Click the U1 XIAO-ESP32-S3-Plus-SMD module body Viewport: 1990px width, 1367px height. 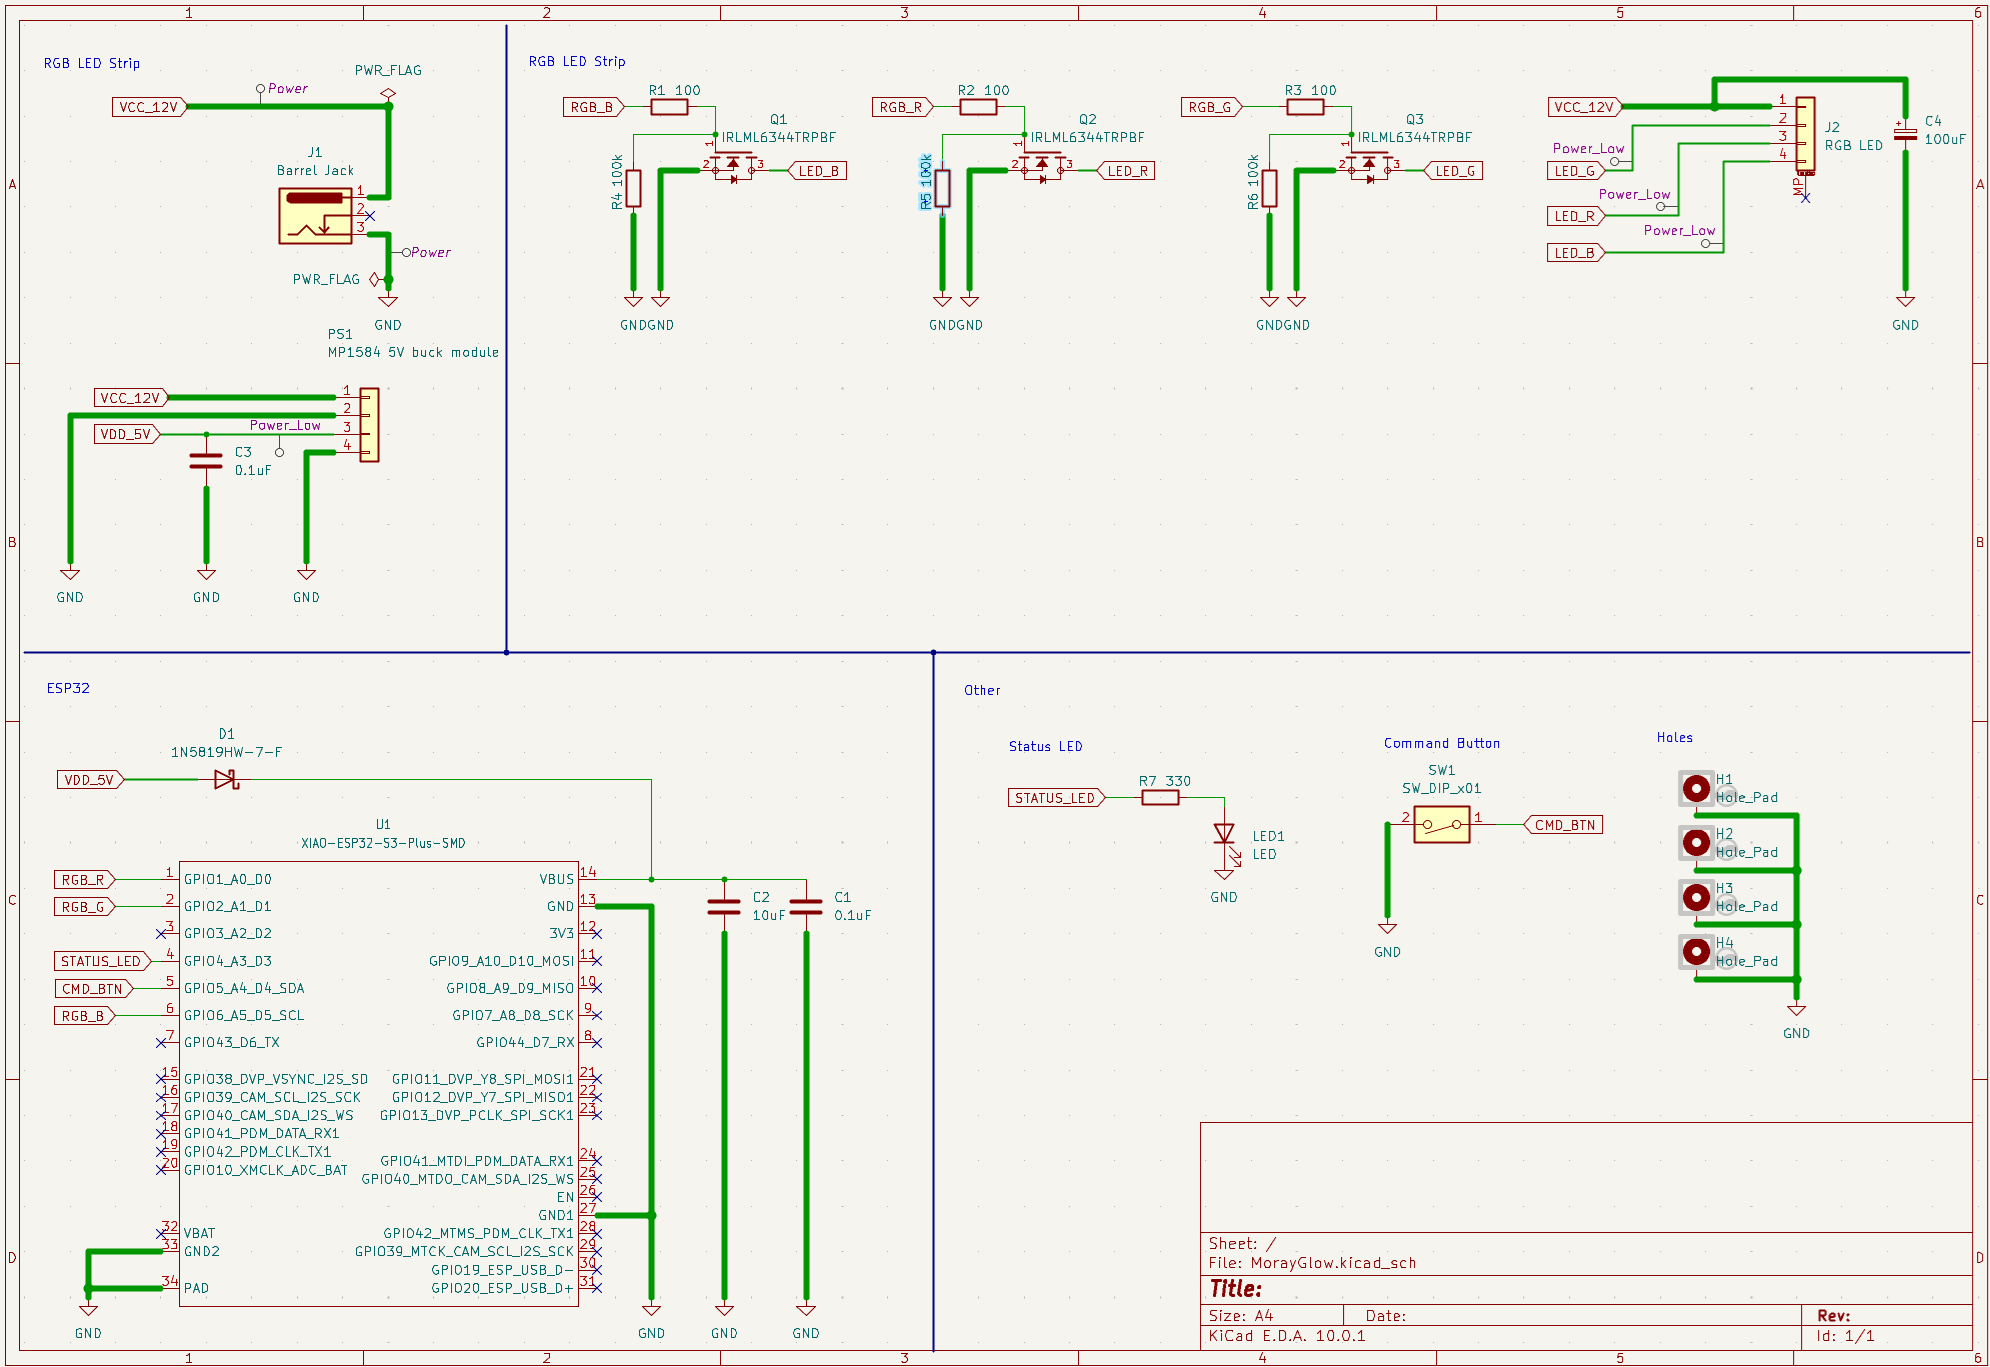pos(379,1084)
